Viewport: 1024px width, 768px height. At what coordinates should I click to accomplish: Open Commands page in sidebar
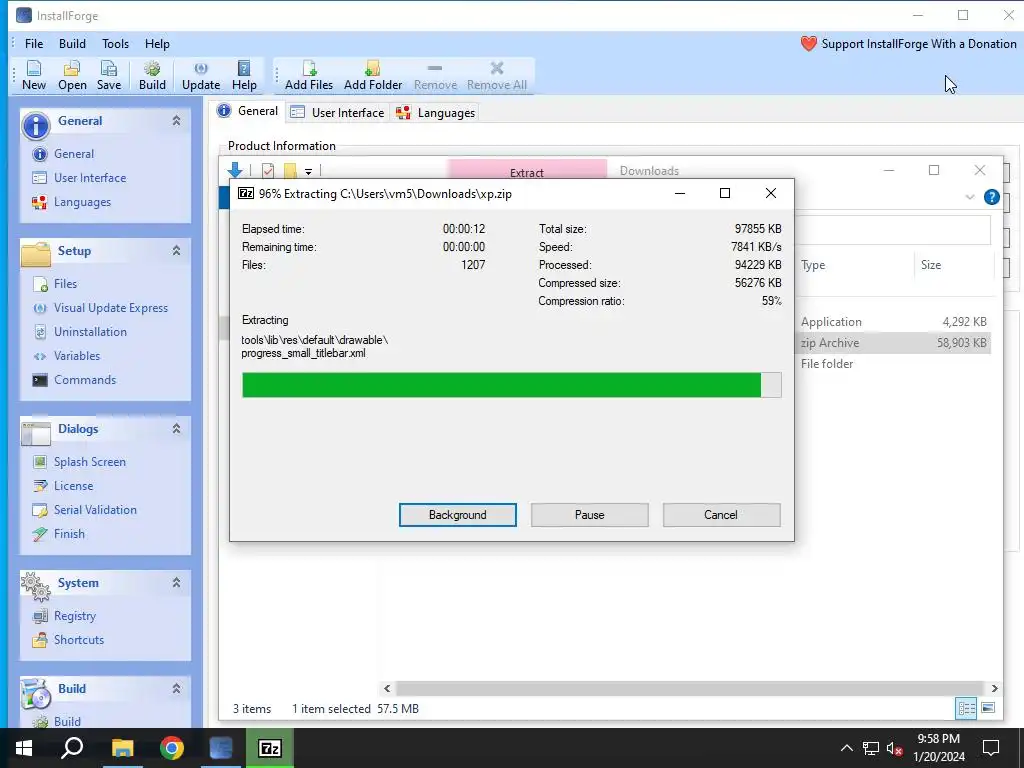point(74,380)
